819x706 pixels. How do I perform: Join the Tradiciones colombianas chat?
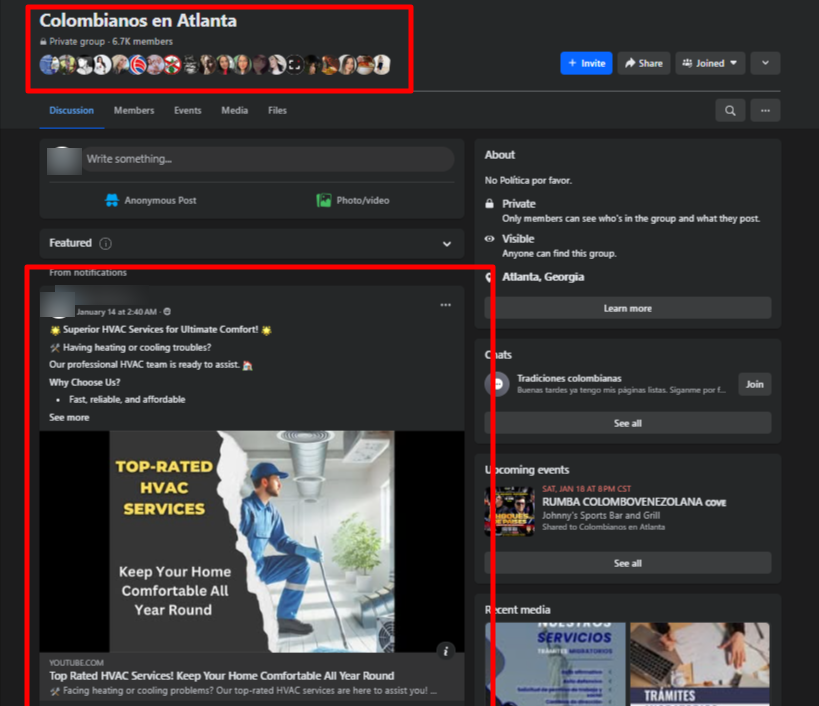[754, 384]
